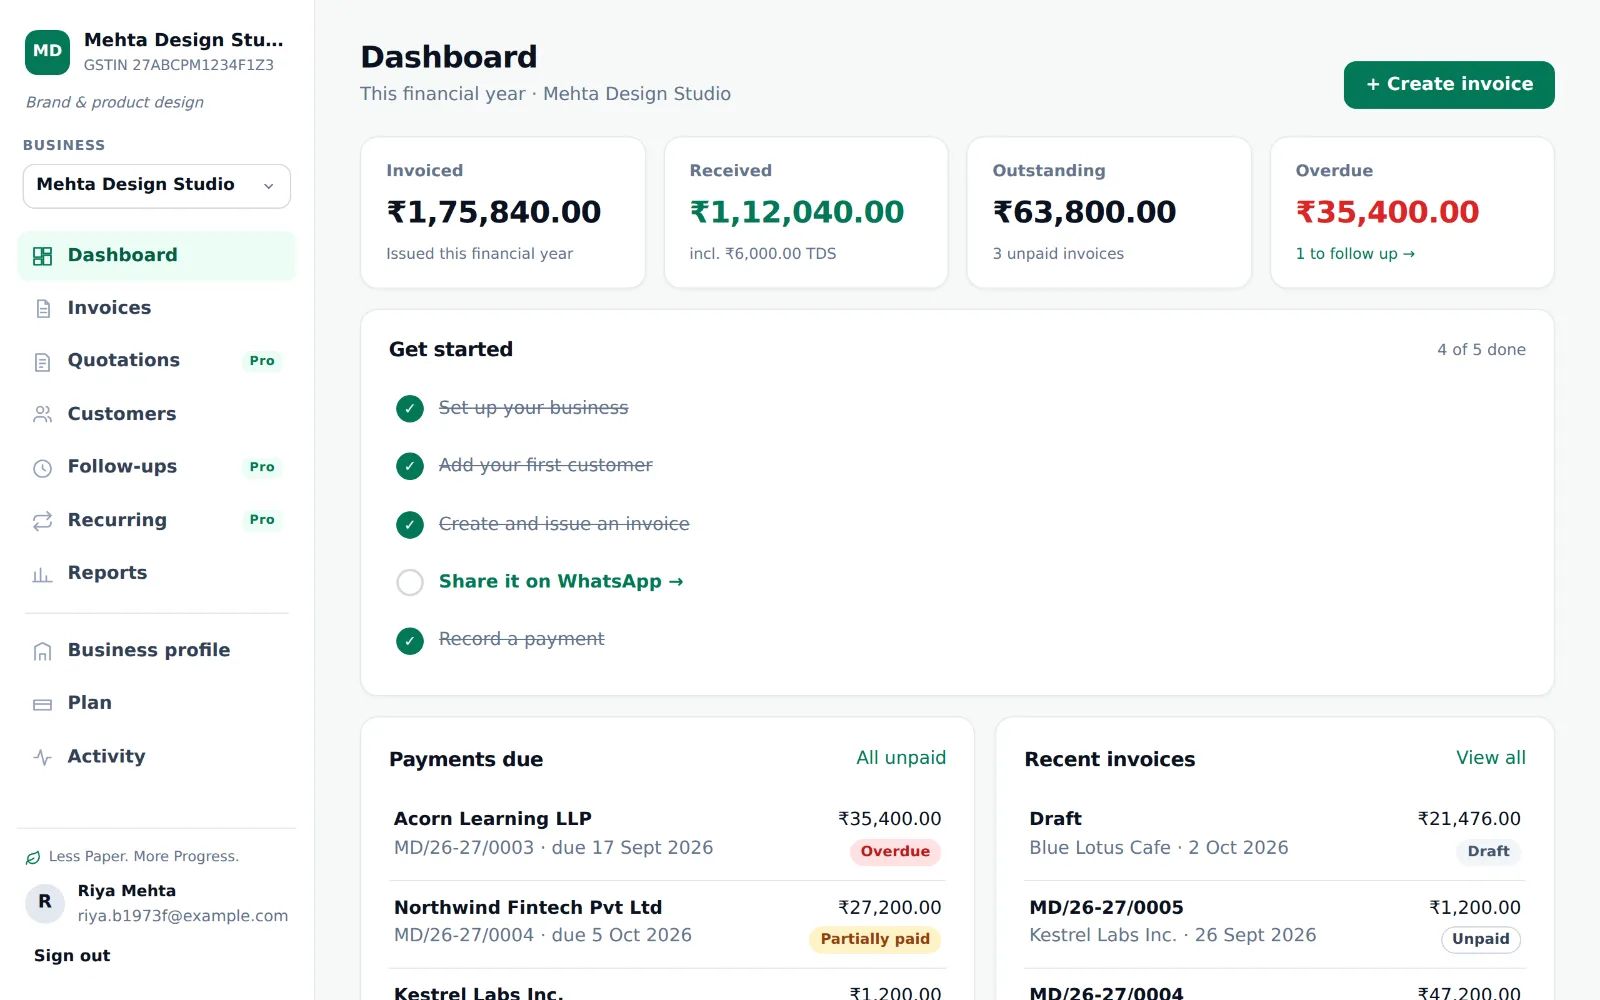The width and height of the screenshot is (1600, 1000).
Task: Click the Follow-ups clock icon
Action: coord(42,468)
